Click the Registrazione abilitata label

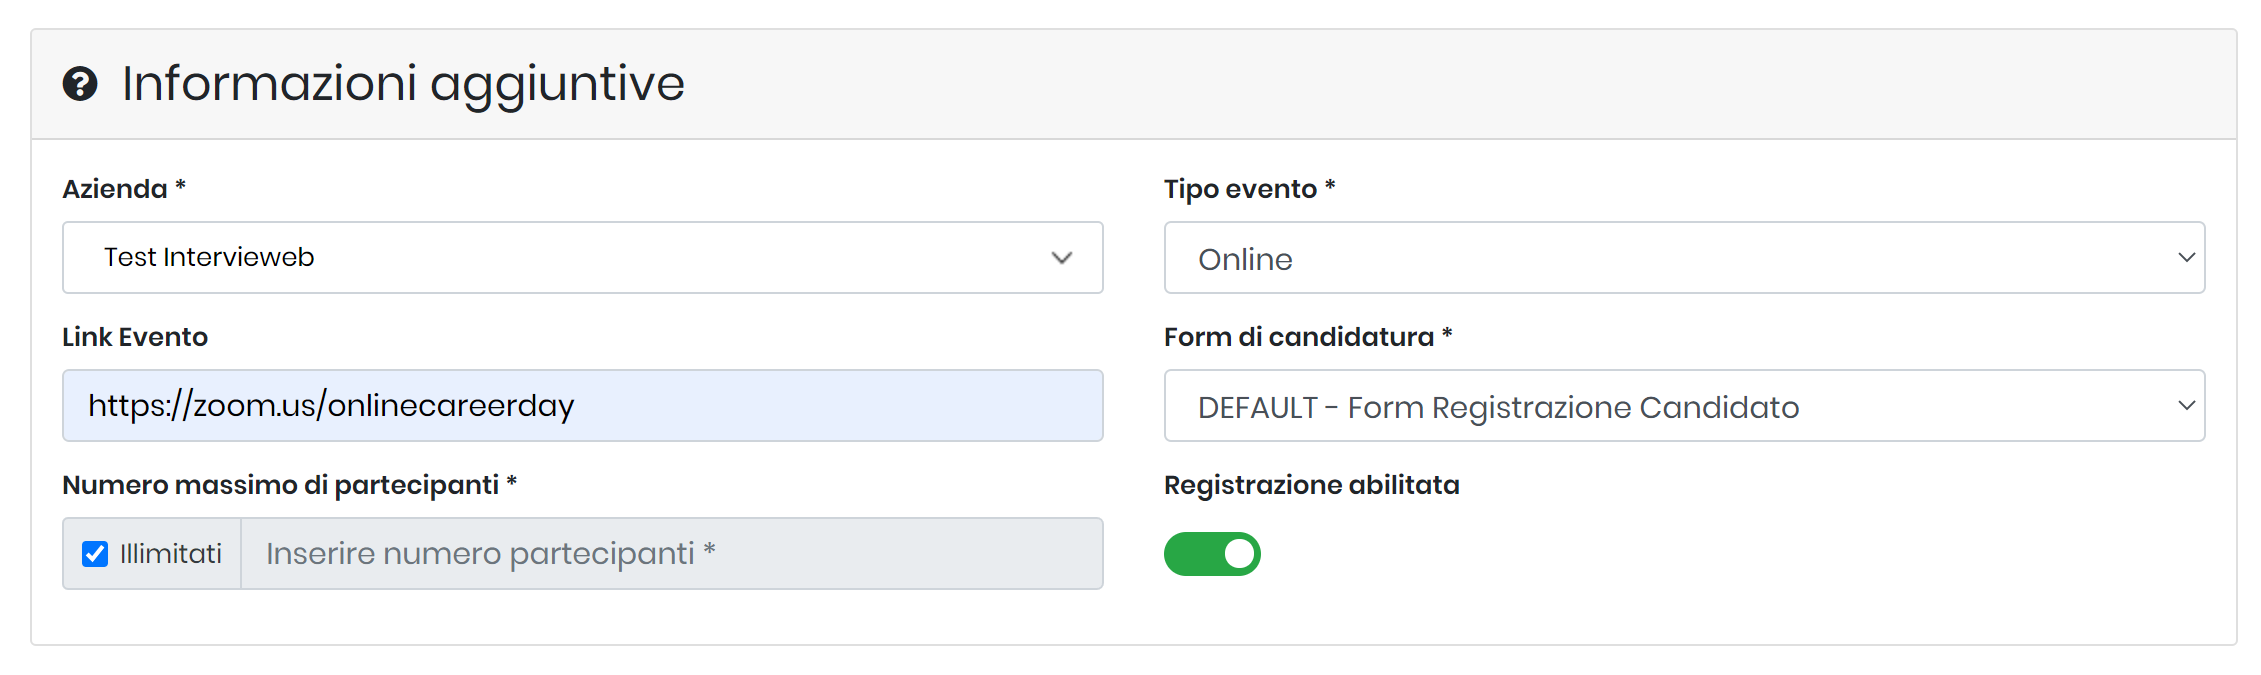click(1311, 485)
